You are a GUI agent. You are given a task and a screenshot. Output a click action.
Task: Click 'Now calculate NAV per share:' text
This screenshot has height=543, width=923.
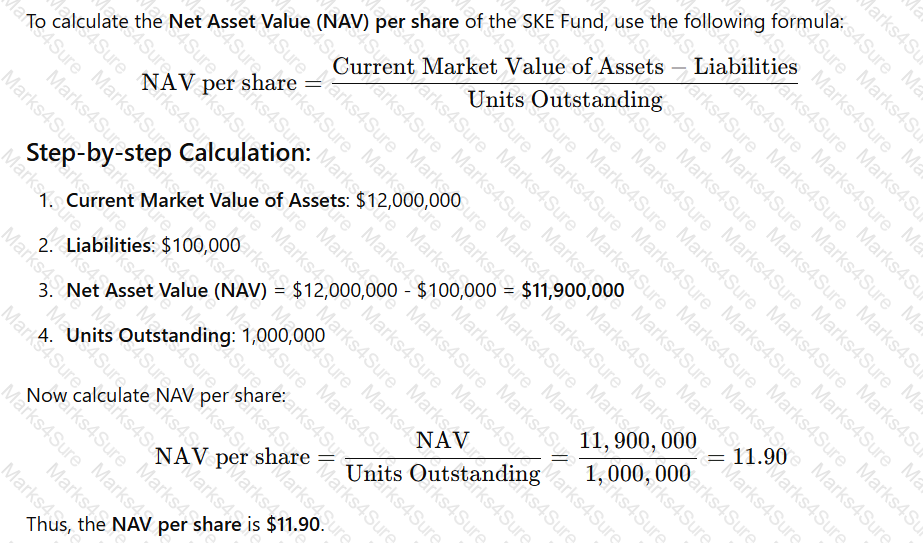point(156,395)
